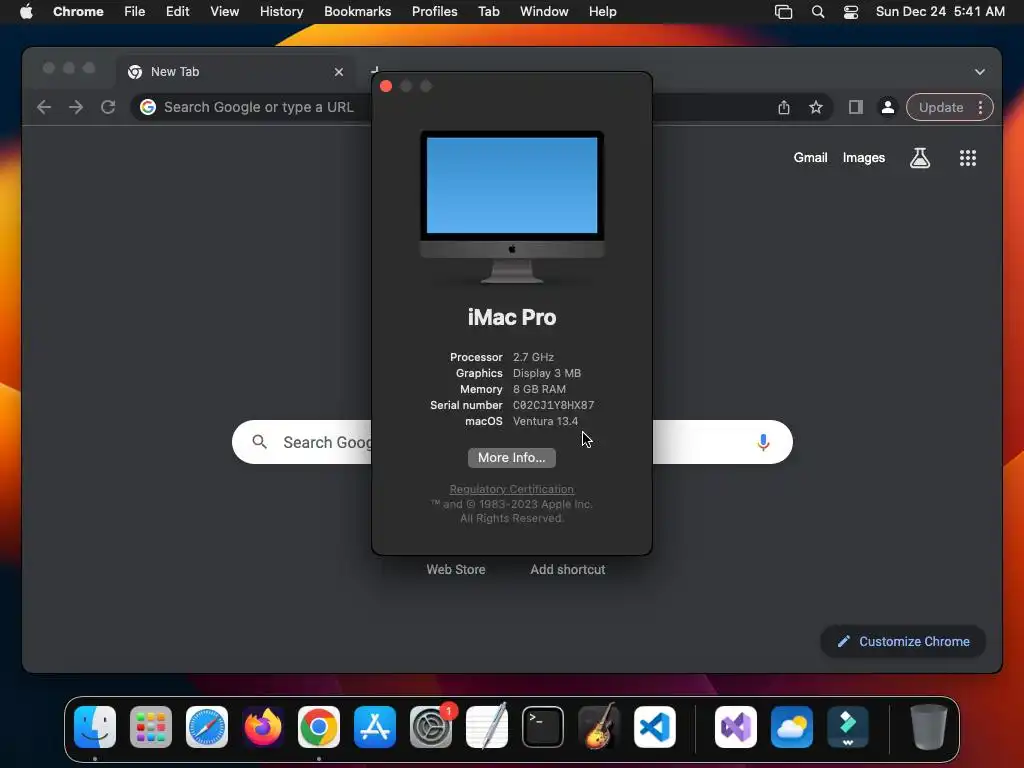Viewport: 1024px width, 768px height.
Task: Open Chrome's three-dot menu
Action: tap(980, 107)
